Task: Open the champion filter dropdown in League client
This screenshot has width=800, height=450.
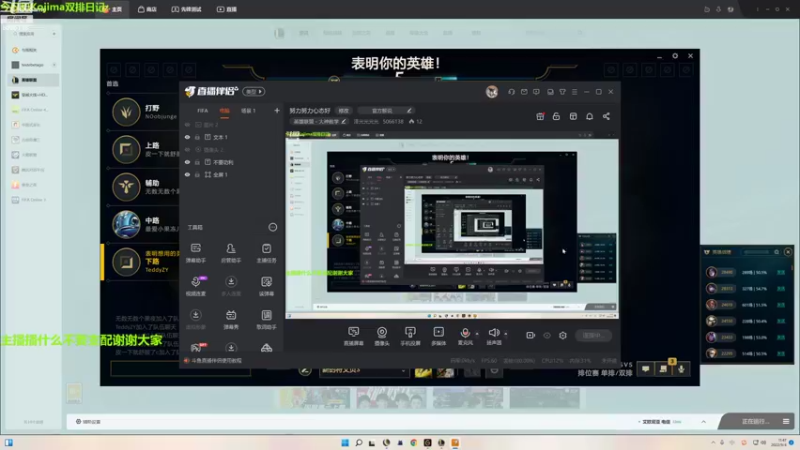Action: 364,370
